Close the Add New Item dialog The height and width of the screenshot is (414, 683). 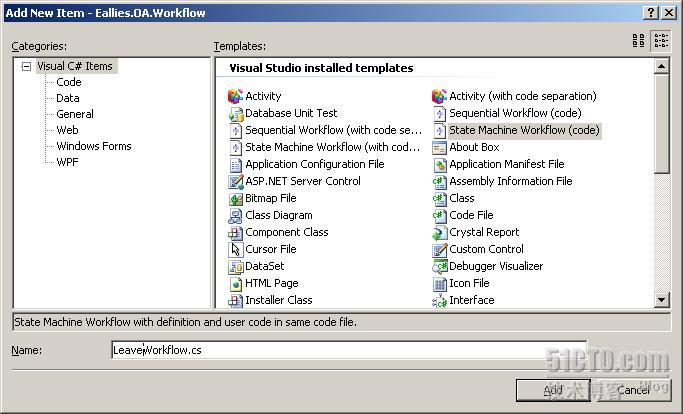pyautogui.click(x=669, y=13)
